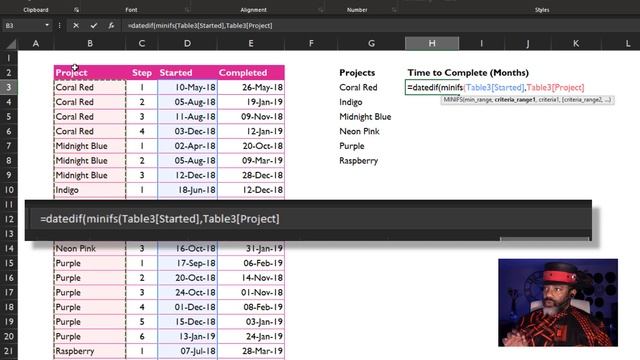Click into the formula bar text

tap(200, 25)
